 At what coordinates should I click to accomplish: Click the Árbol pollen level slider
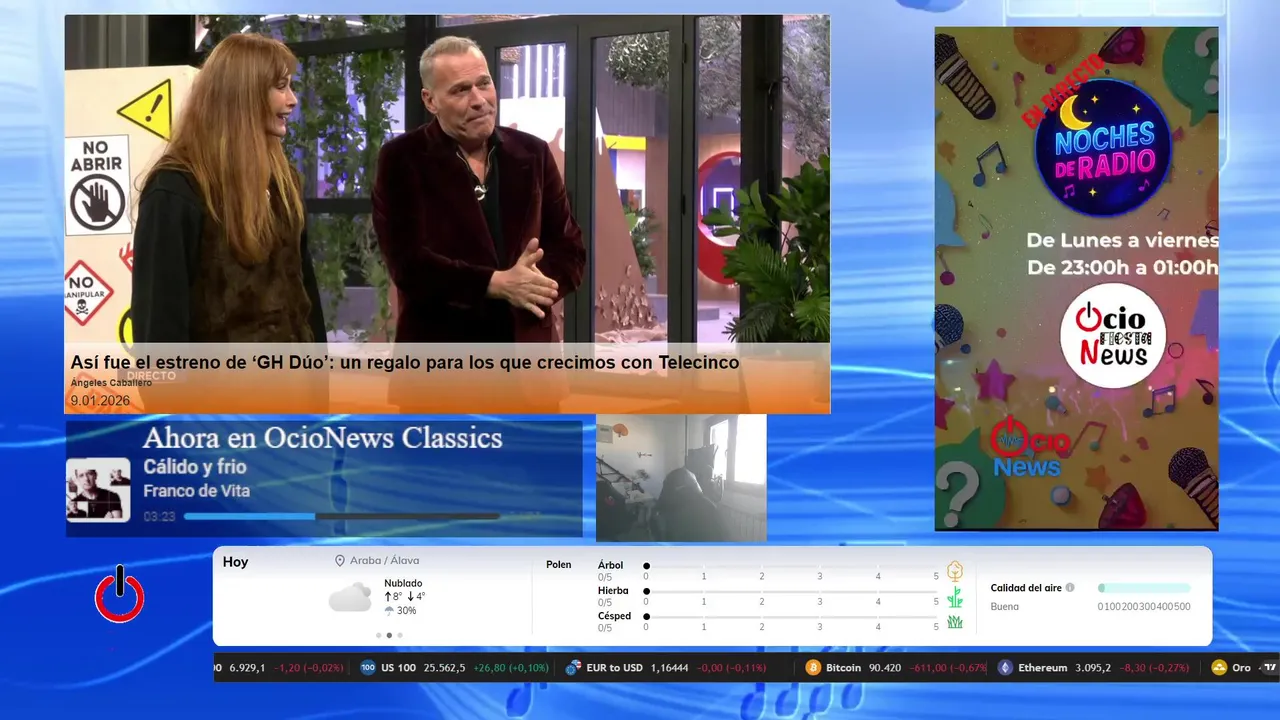[x=792, y=566]
